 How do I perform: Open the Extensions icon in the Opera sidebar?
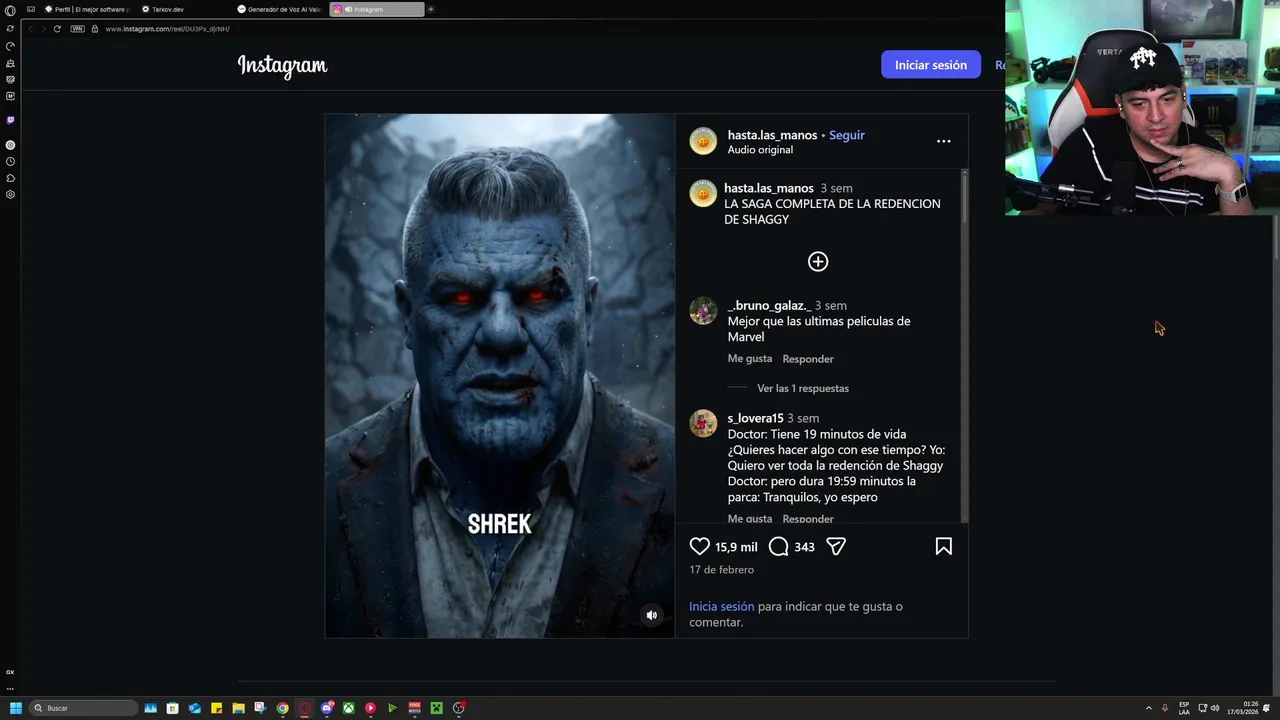point(10,178)
